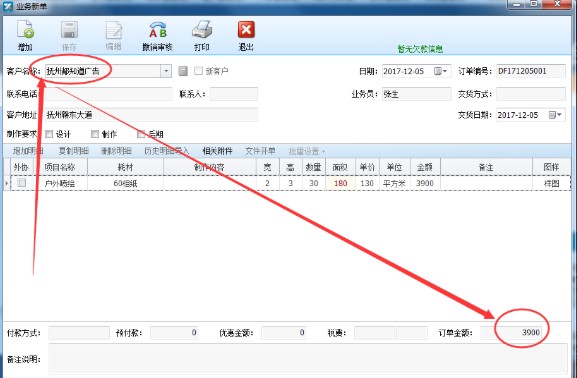Screen dimensions: 577x378
Task: Click the row indicator arrow of first row
Action: pos(7,183)
